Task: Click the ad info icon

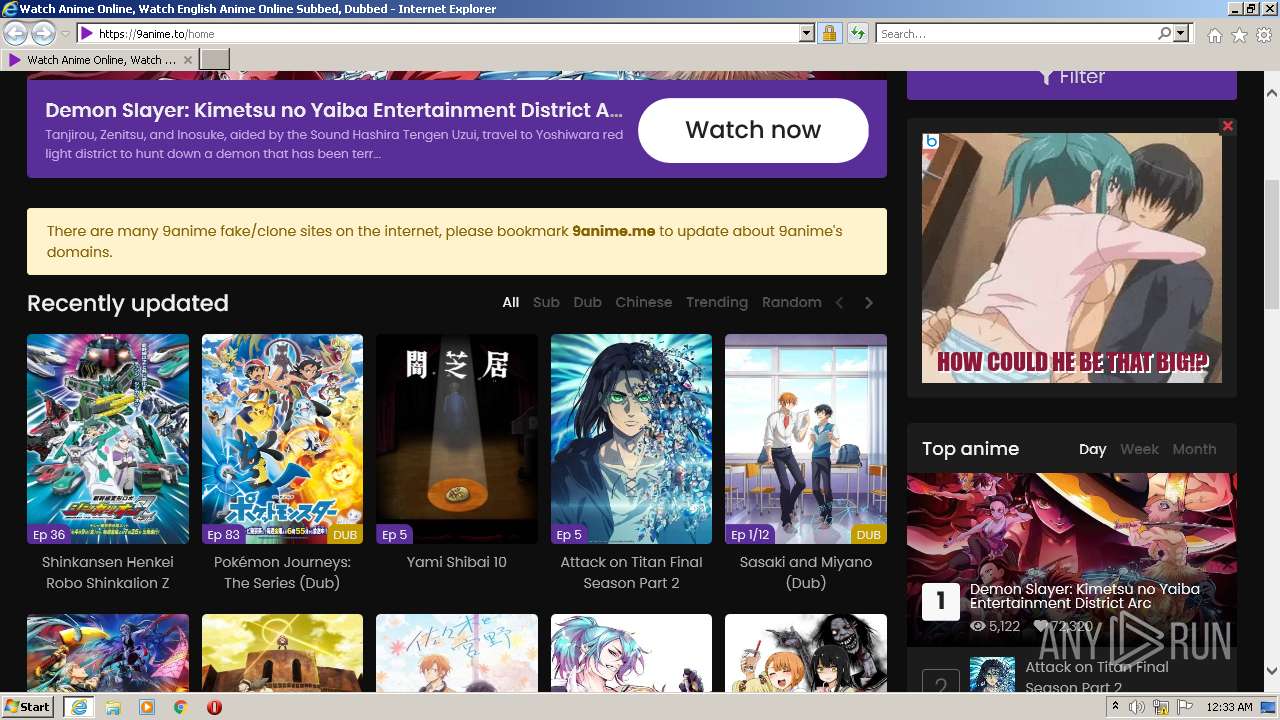Action: (x=931, y=141)
